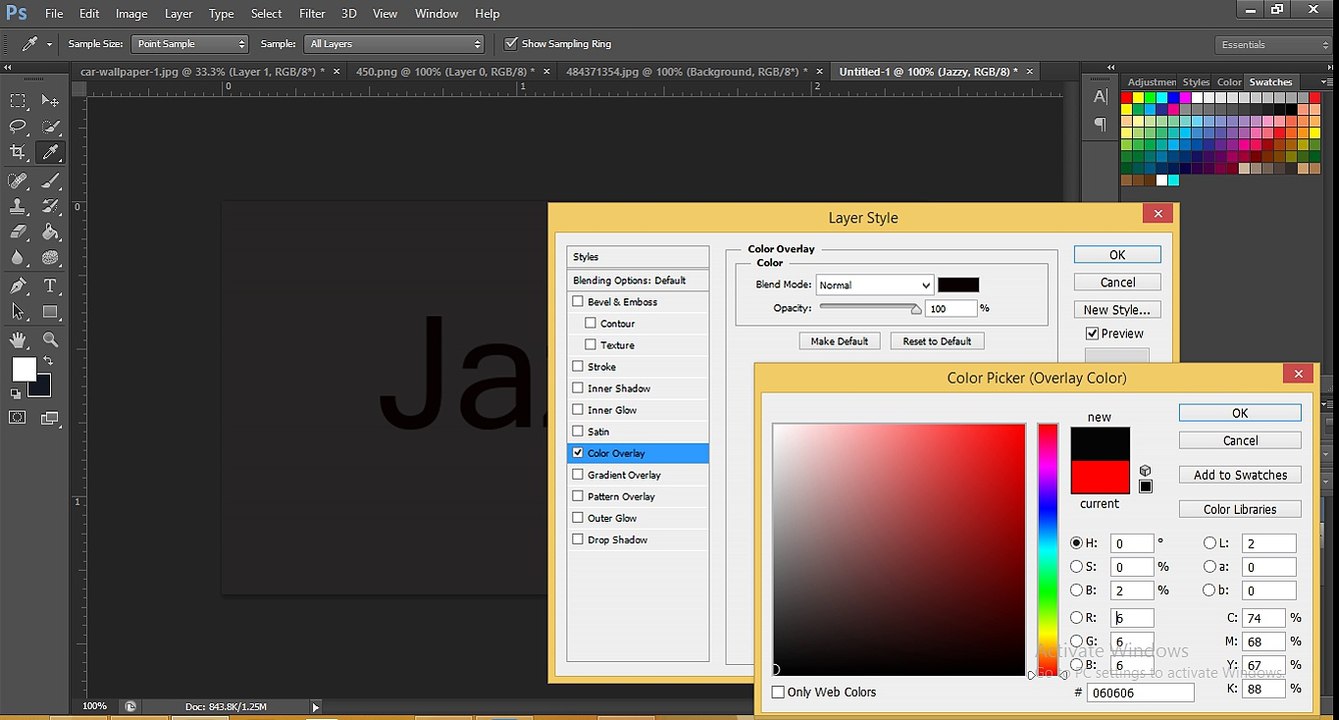Select the S saturation radio button

click(x=1076, y=567)
